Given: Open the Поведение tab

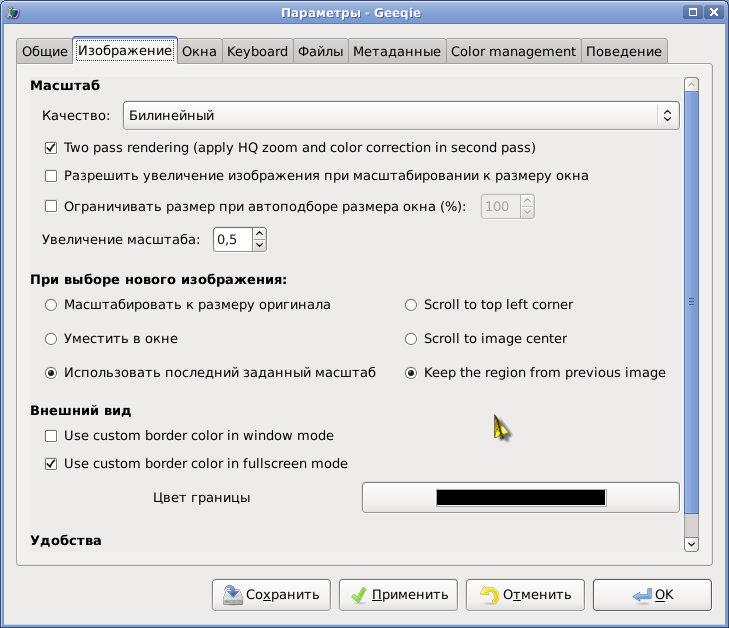Looking at the screenshot, I should [623, 51].
